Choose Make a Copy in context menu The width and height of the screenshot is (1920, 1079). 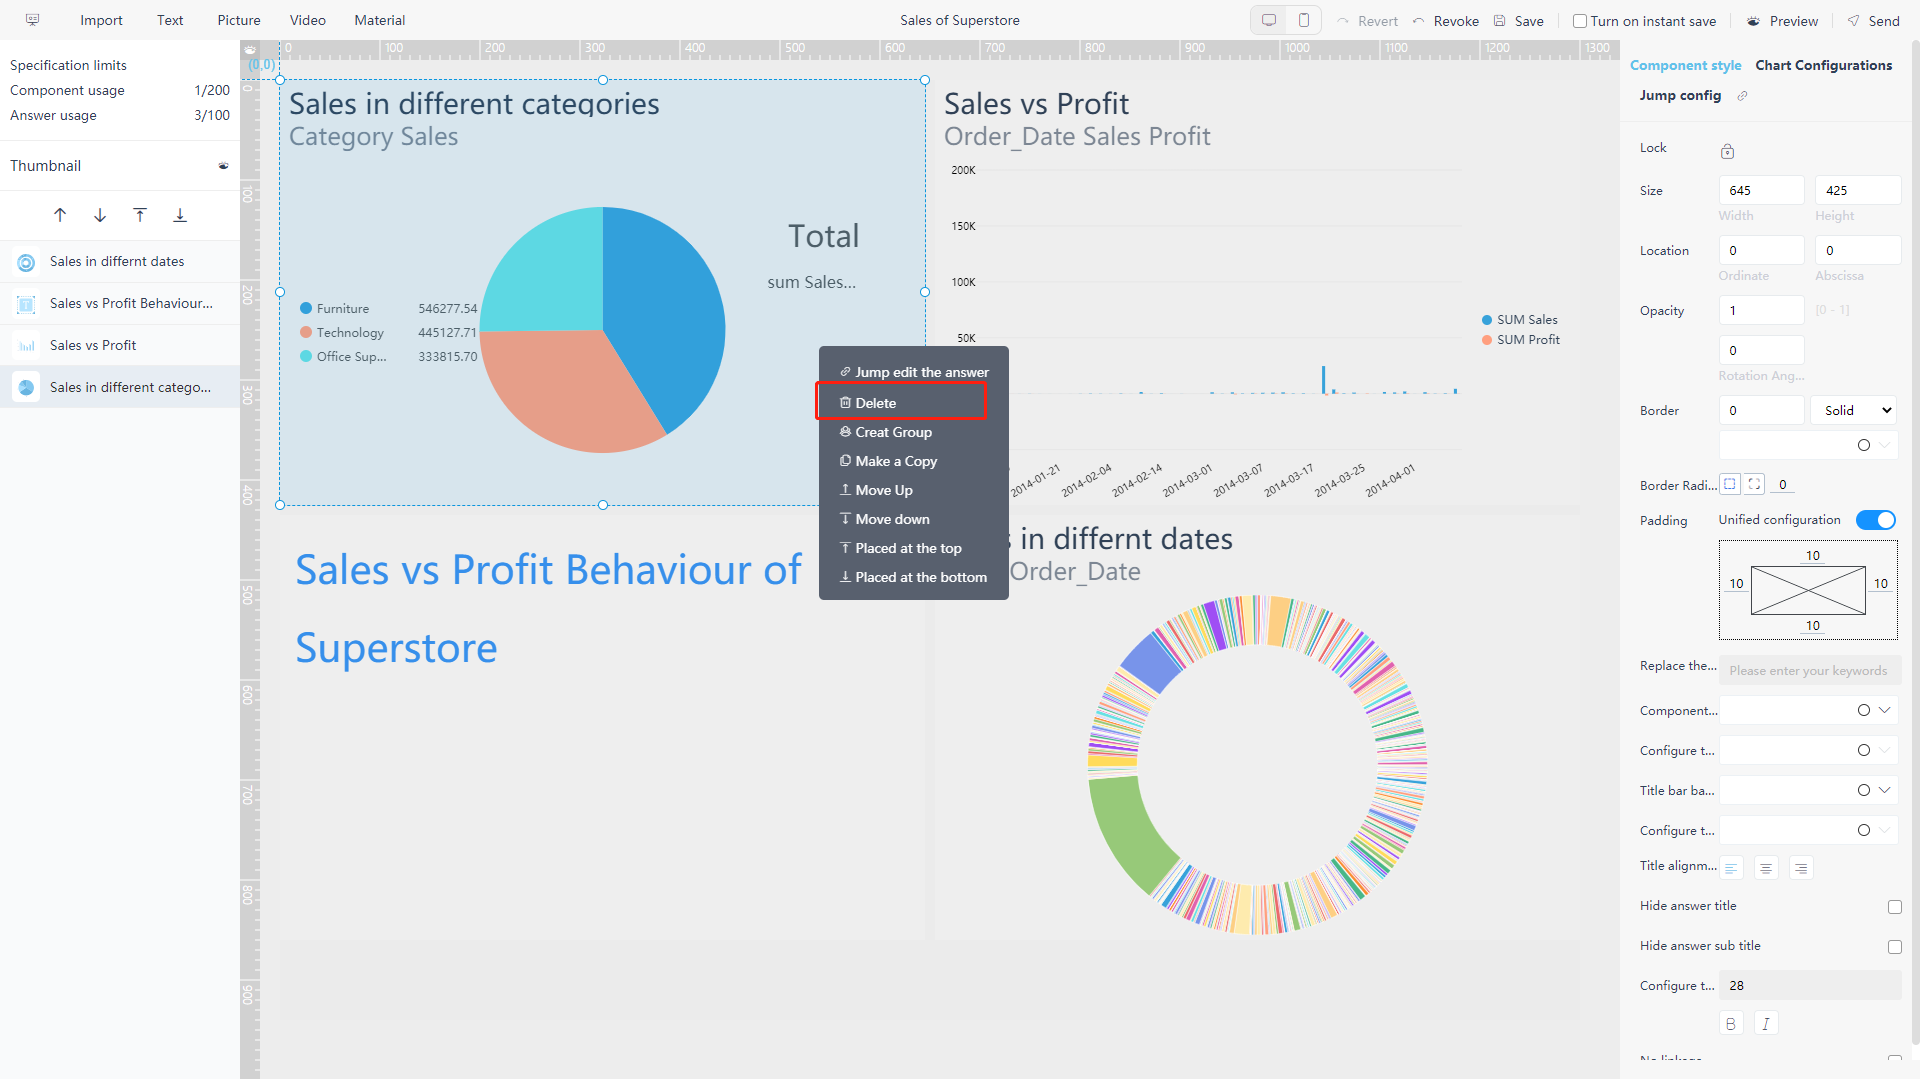click(914, 461)
